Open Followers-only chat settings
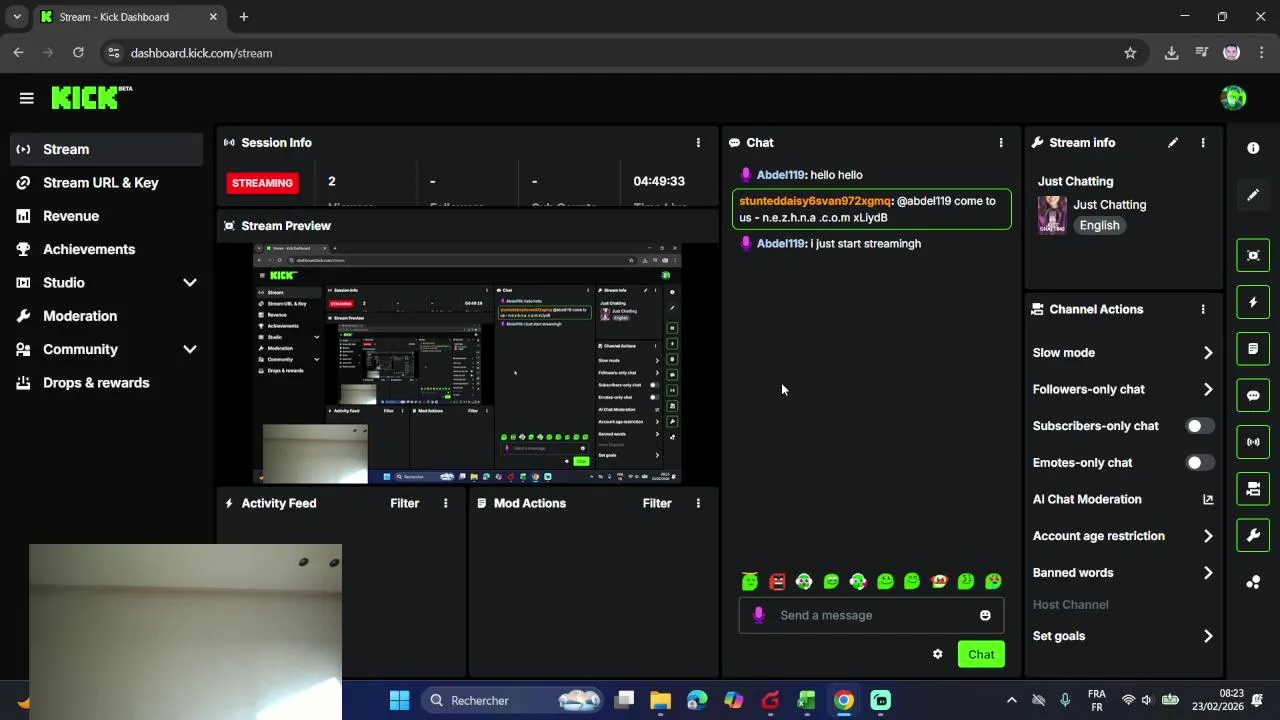This screenshot has height=720, width=1280. tap(1123, 389)
